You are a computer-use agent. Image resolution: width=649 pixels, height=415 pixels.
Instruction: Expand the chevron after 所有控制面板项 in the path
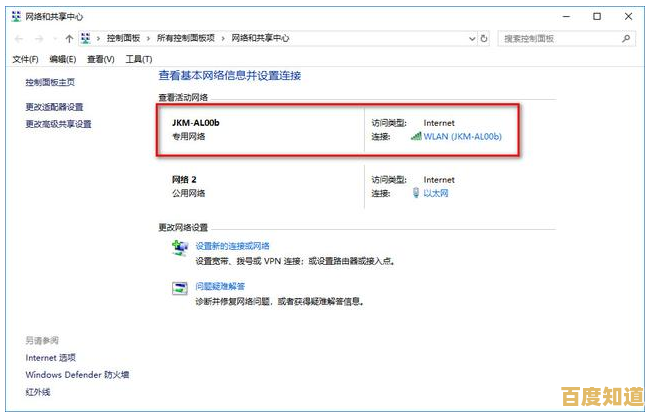click(x=223, y=38)
